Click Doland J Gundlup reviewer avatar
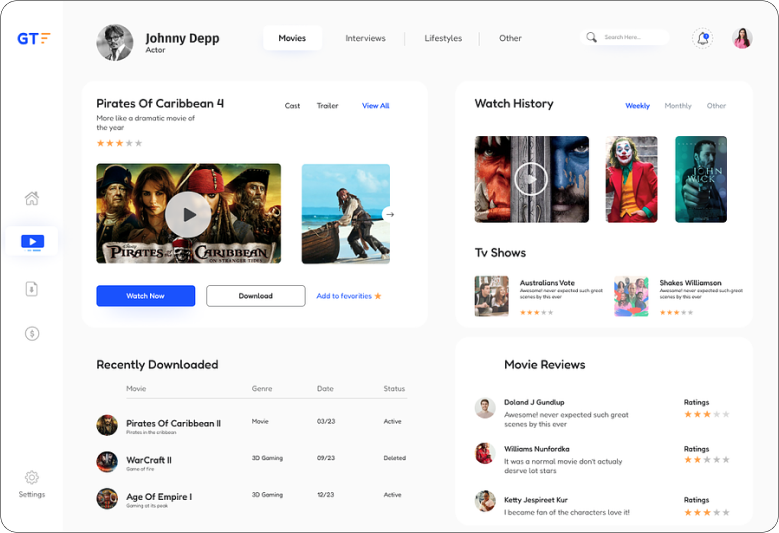The height and width of the screenshot is (533, 779). tap(485, 408)
